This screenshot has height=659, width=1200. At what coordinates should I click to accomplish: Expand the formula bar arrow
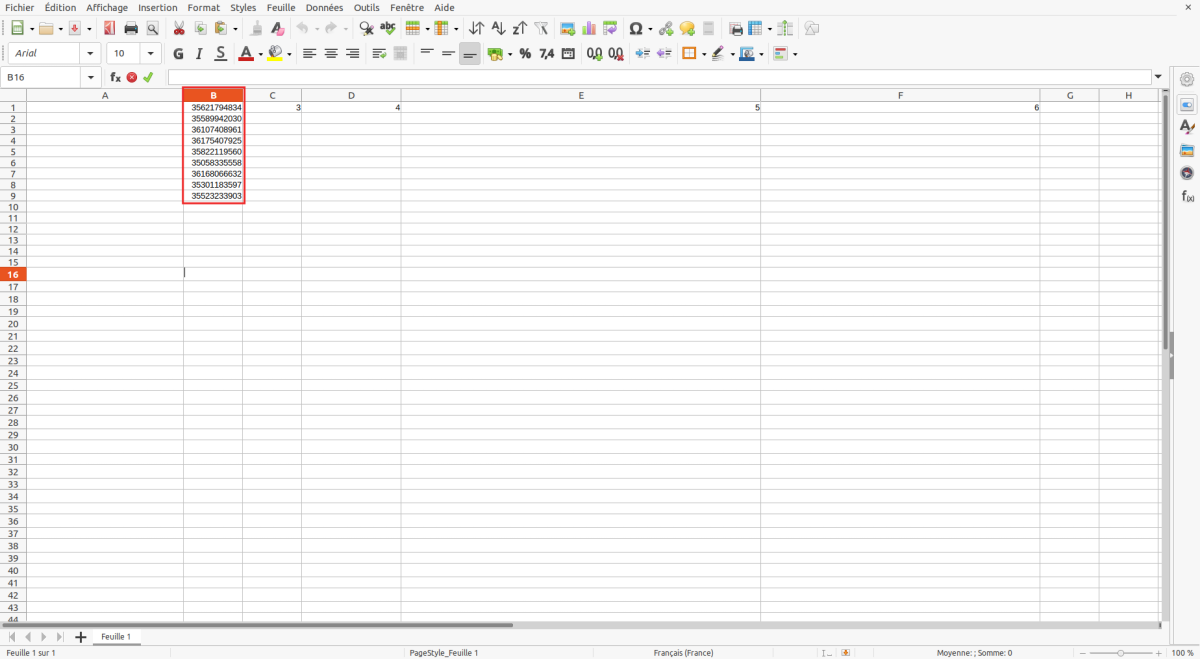coord(1159,77)
